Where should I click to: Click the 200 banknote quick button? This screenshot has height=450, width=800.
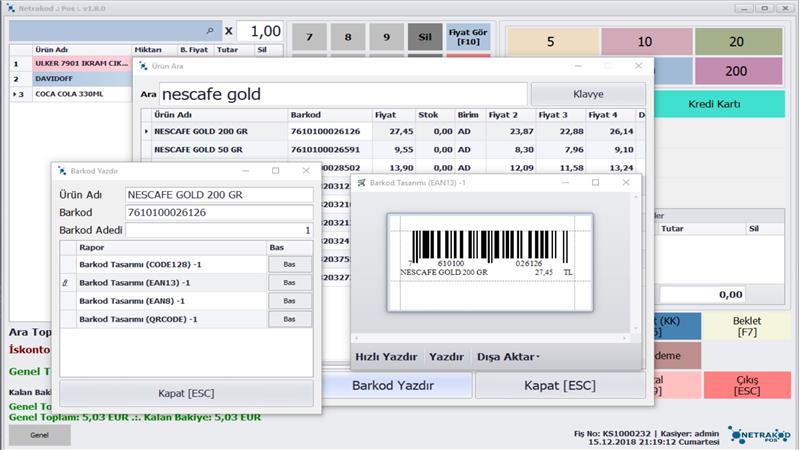[x=737, y=71]
